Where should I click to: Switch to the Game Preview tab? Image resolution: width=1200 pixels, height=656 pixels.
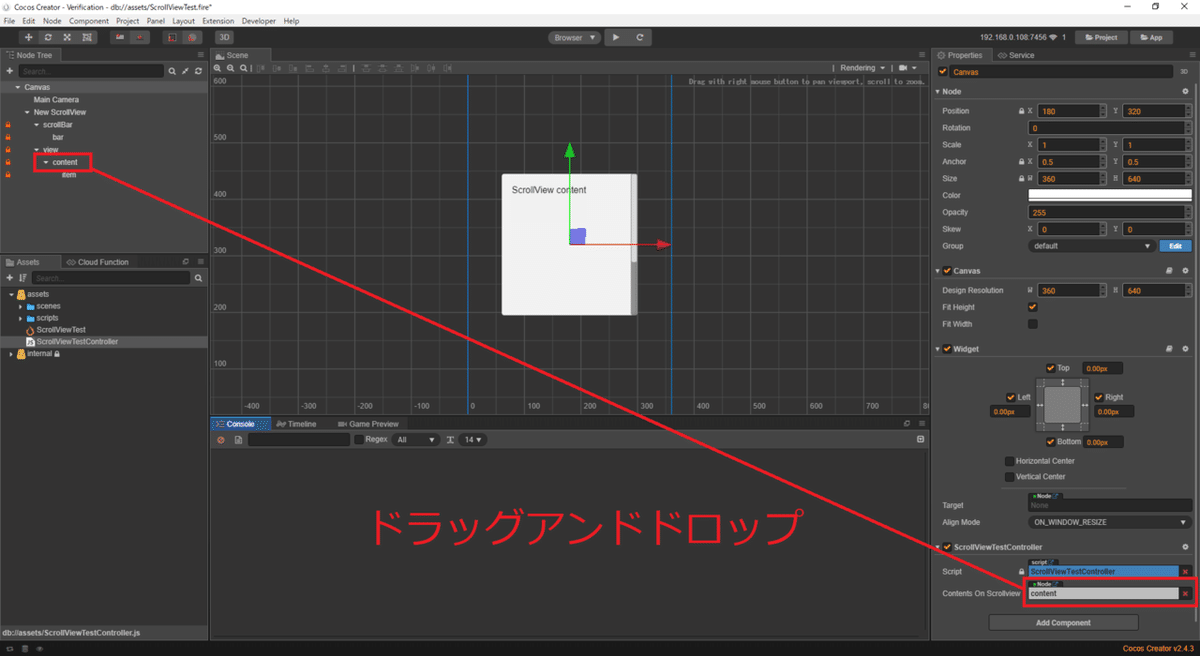pos(368,424)
